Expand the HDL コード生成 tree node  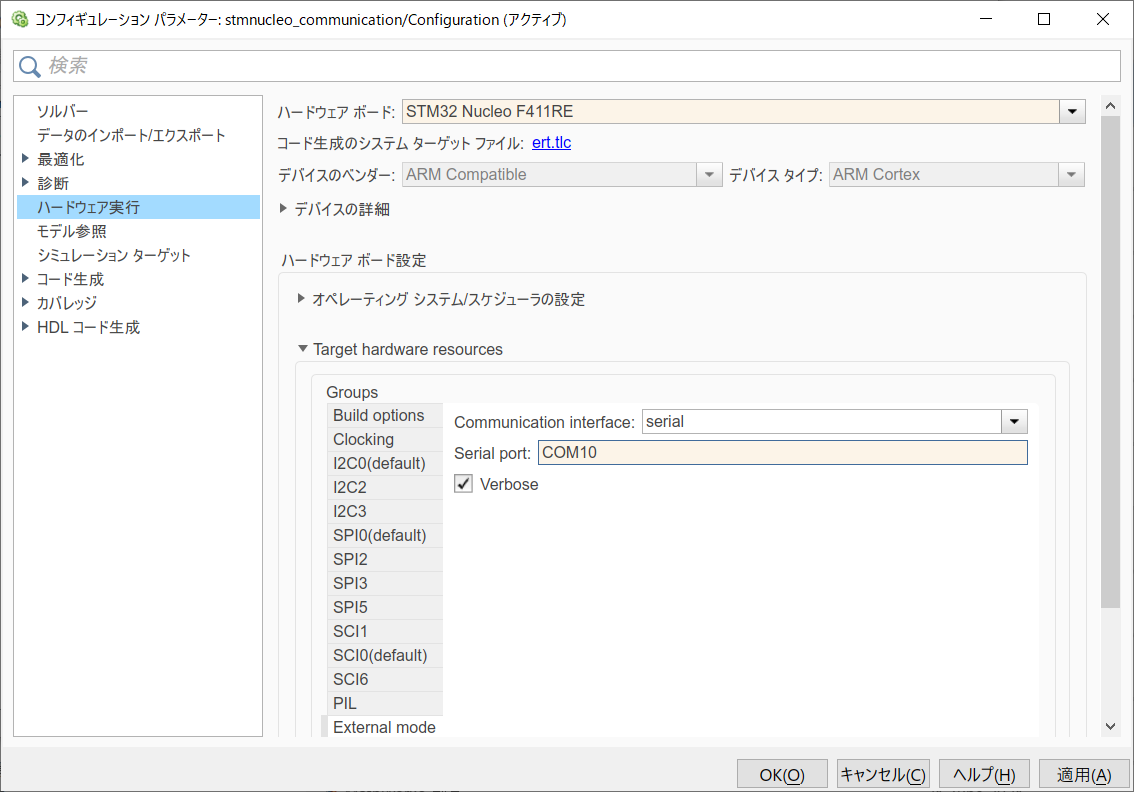click(x=25, y=326)
